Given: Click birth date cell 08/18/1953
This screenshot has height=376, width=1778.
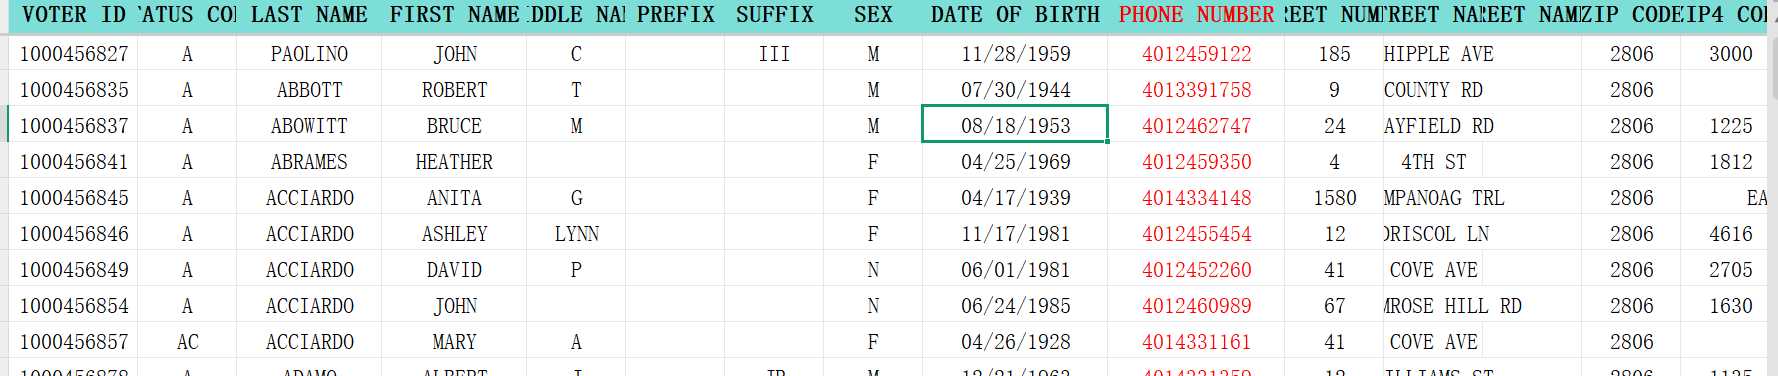Looking at the screenshot, I should 1015,126.
